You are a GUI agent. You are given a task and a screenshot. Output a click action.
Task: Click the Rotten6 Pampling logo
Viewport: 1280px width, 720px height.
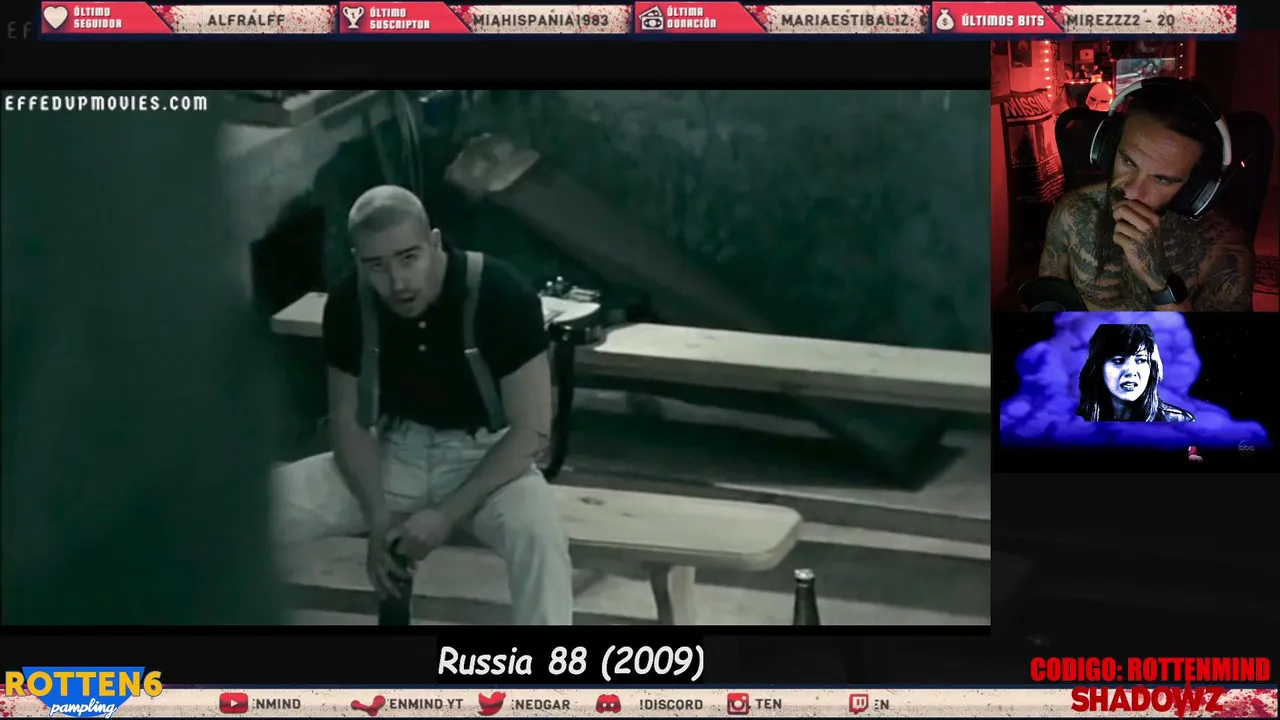pyautogui.click(x=83, y=692)
